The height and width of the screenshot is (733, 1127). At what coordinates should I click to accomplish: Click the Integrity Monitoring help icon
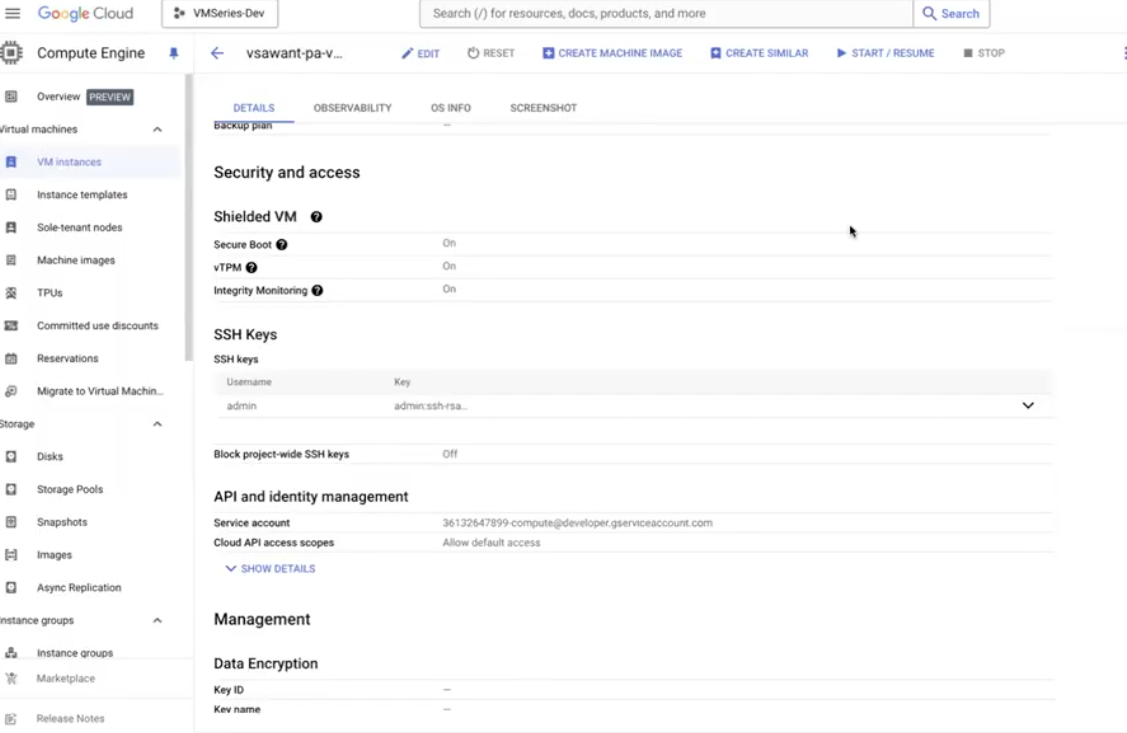(x=317, y=291)
